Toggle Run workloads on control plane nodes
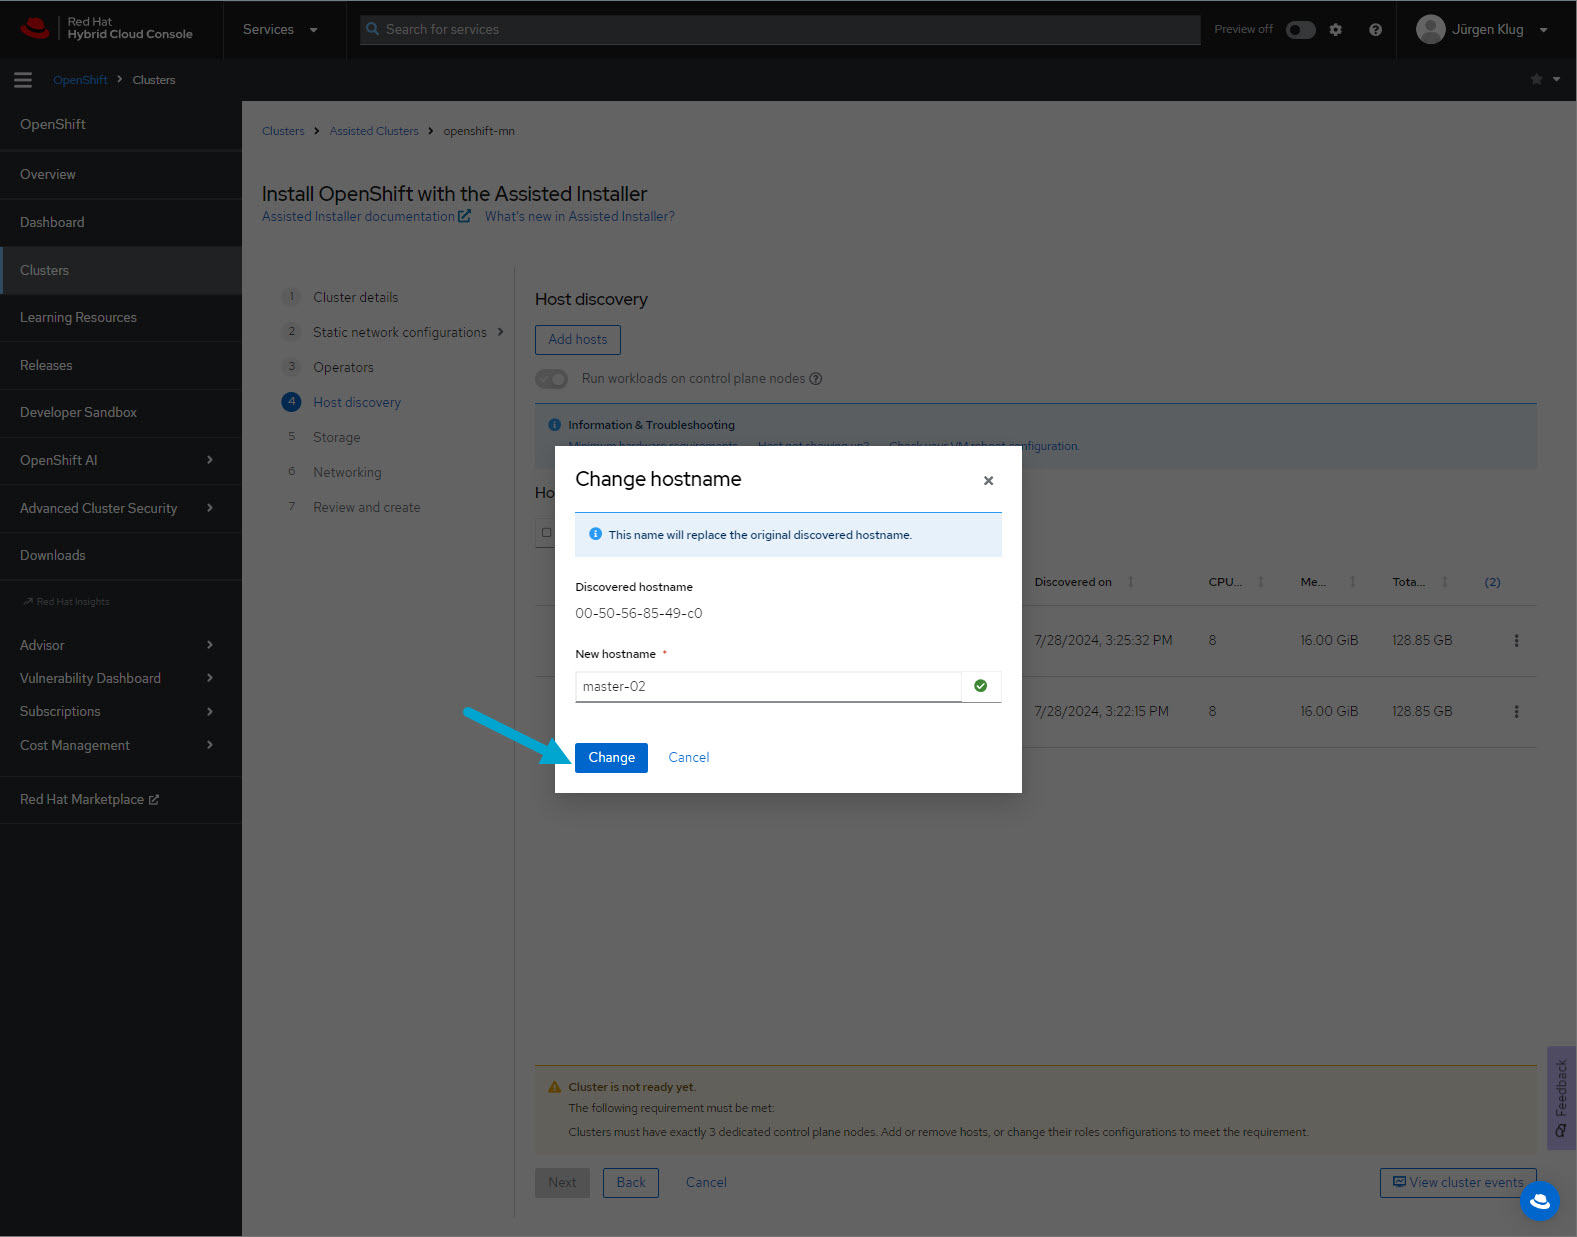The height and width of the screenshot is (1237, 1577). [x=552, y=379]
